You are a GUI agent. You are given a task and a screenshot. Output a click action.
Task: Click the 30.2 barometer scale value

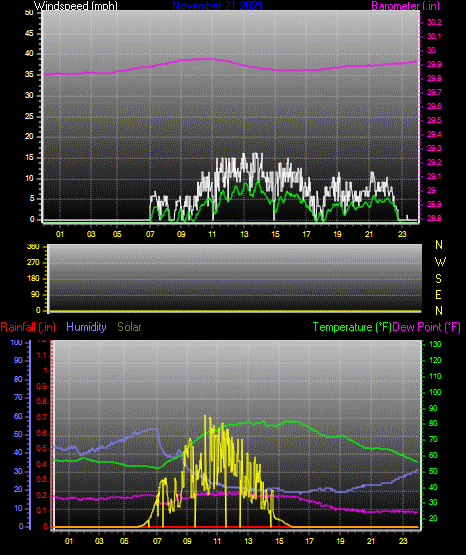pyautogui.click(x=434, y=22)
